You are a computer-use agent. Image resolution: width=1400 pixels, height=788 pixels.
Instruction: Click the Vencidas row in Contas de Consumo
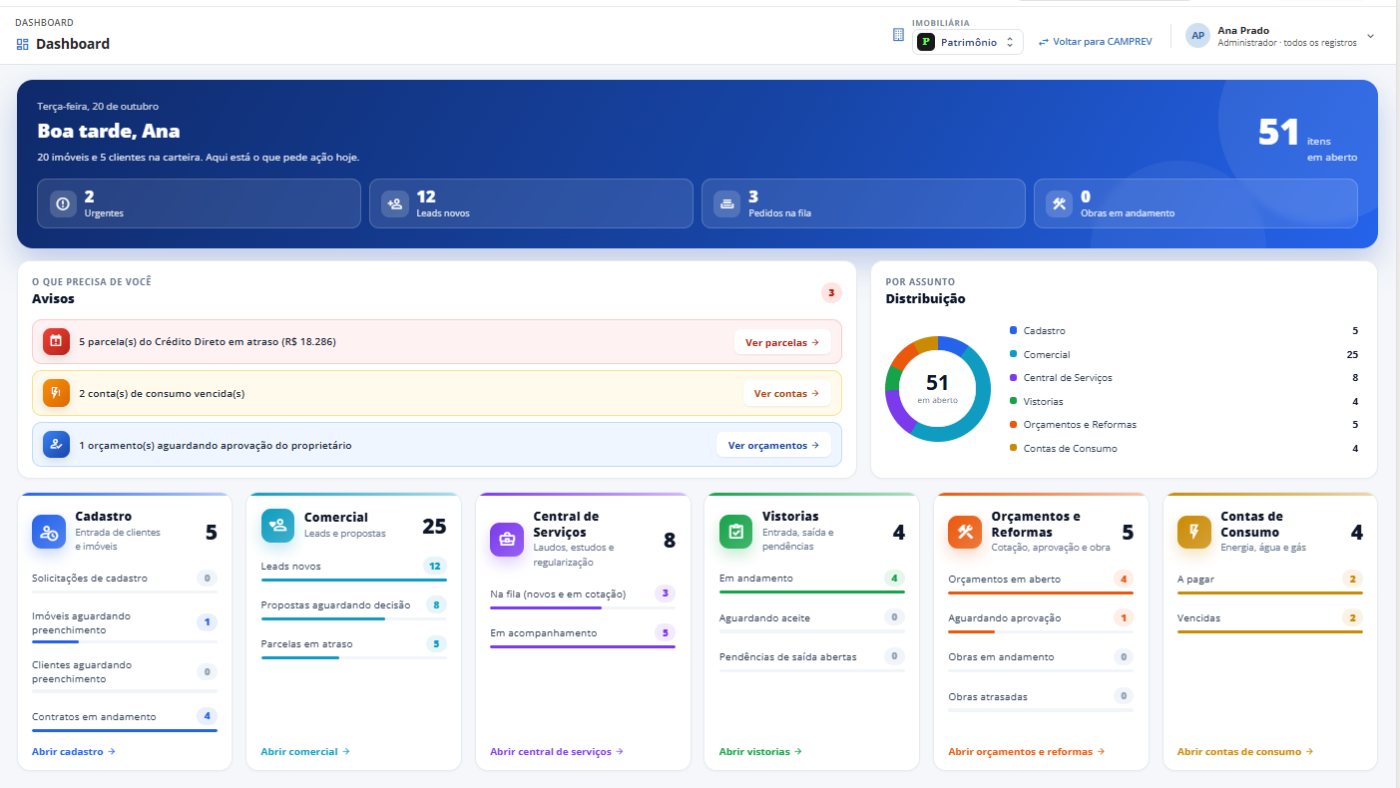pyautogui.click(x=1270, y=620)
